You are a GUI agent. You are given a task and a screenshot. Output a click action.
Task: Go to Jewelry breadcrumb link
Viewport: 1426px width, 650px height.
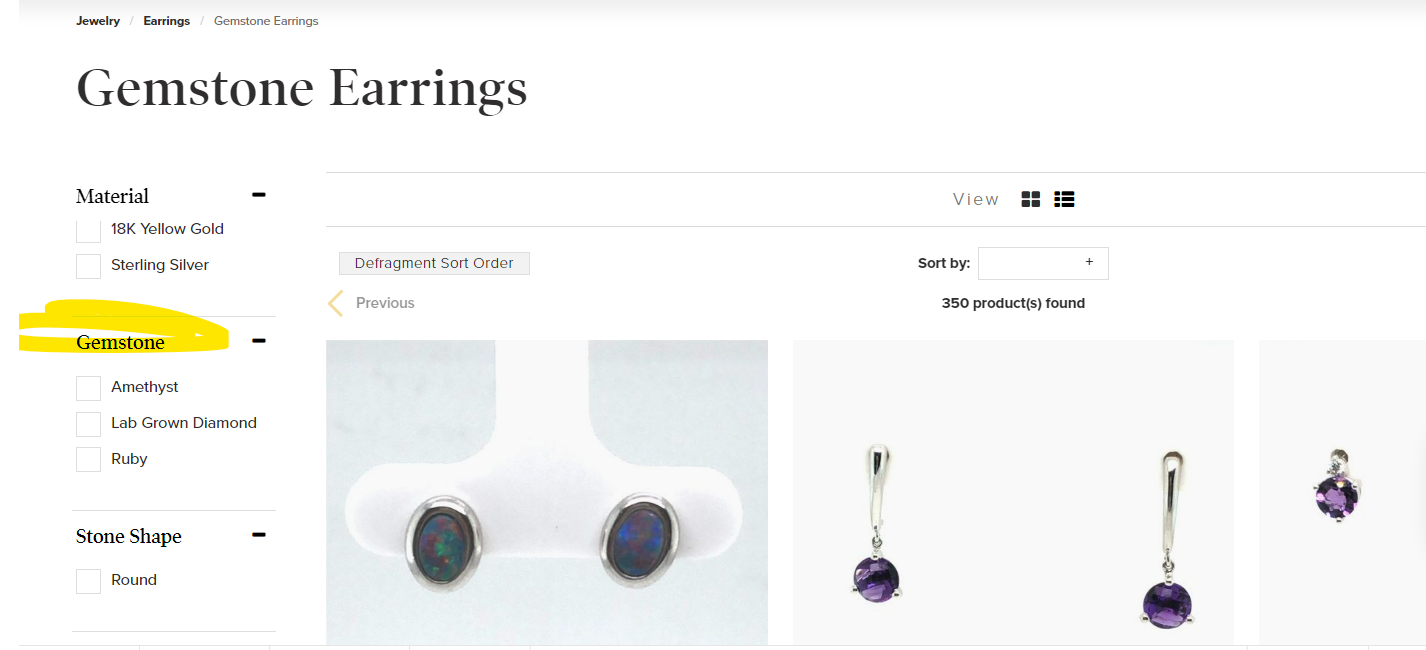coord(98,21)
